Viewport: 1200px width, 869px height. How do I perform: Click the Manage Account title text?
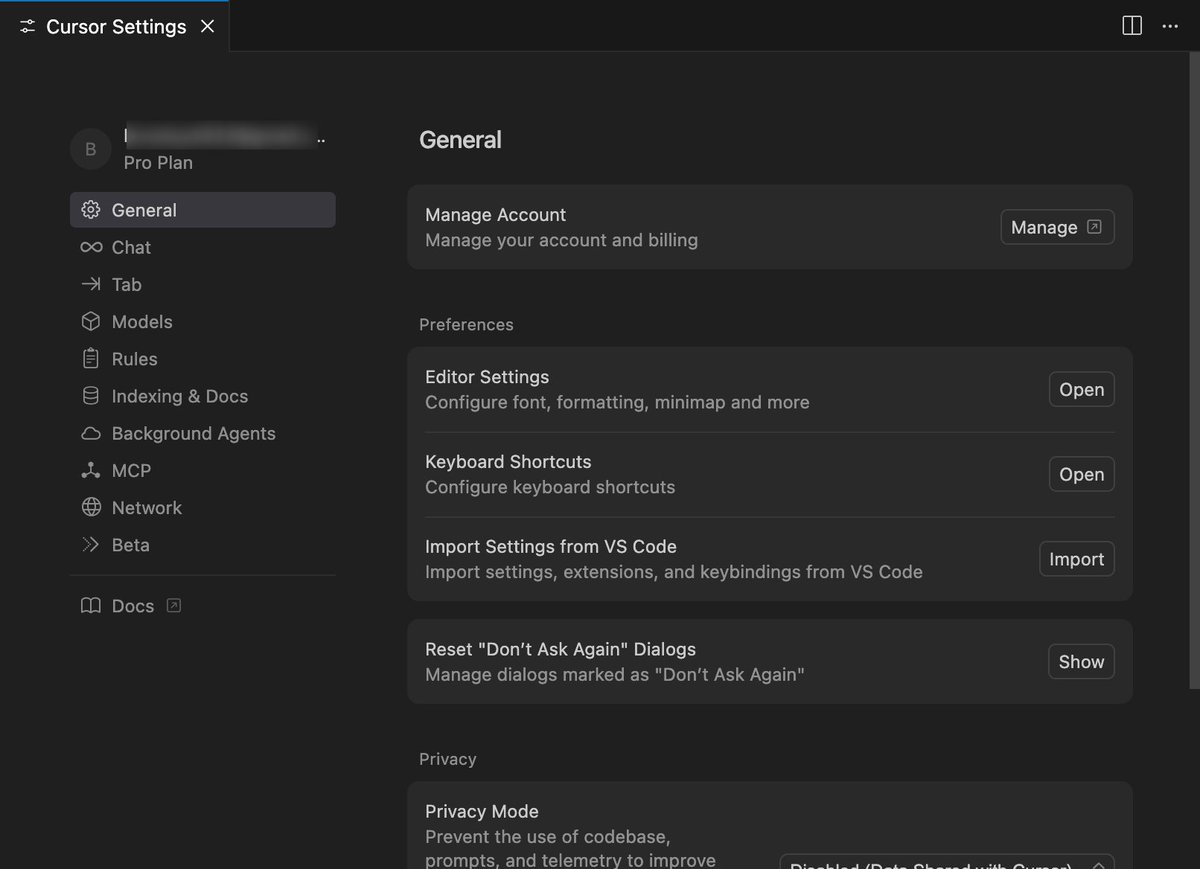[495, 214]
